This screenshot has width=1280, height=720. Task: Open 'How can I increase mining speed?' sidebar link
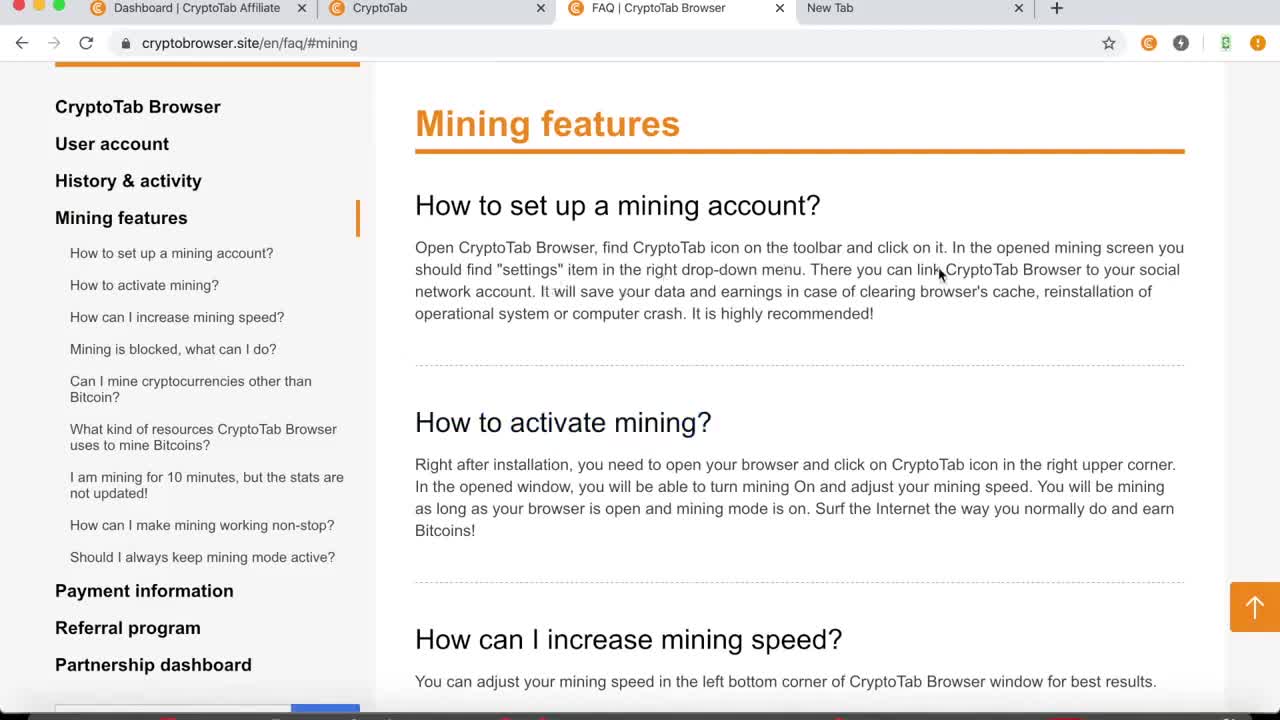tap(177, 317)
